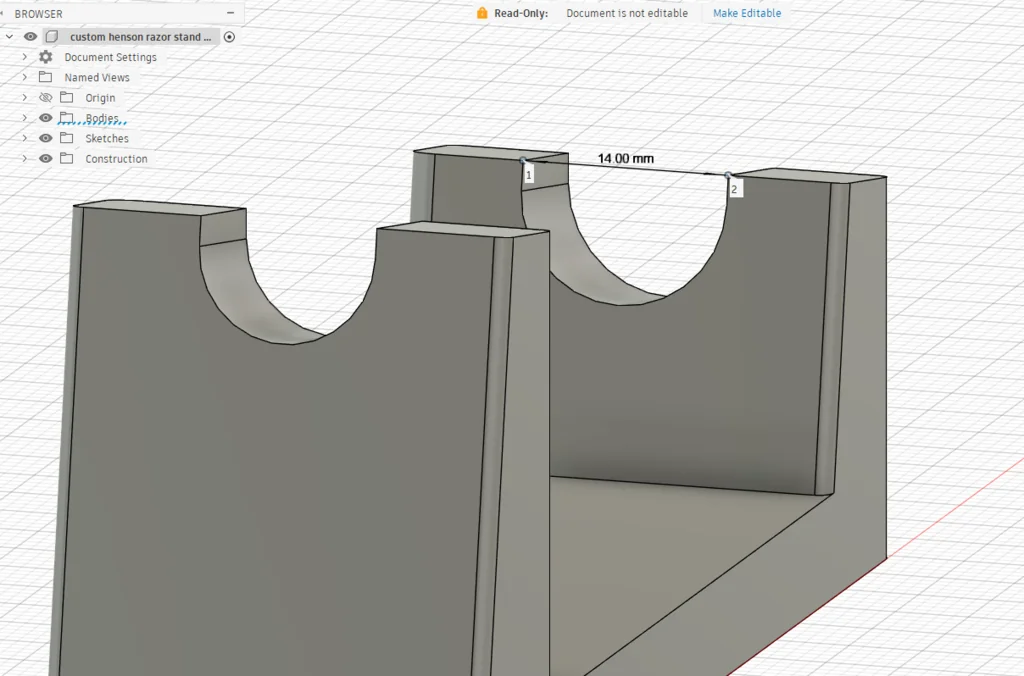
Task: Click the Named Views folder icon
Action: [x=45, y=77]
